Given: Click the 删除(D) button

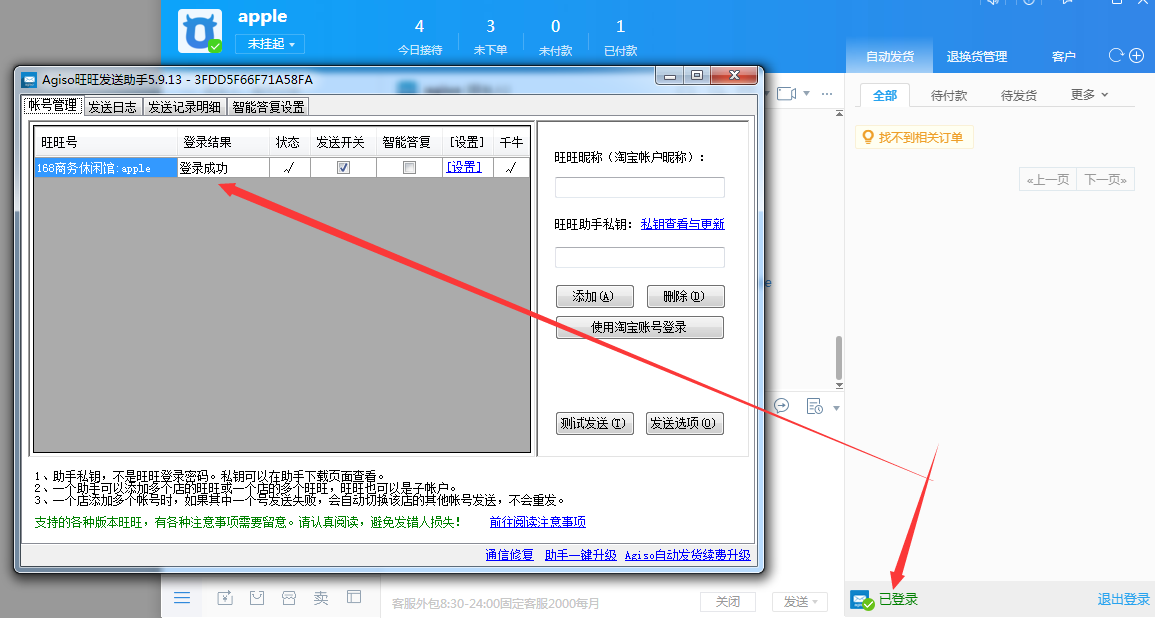Looking at the screenshot, I should click(x=685, y=296).
